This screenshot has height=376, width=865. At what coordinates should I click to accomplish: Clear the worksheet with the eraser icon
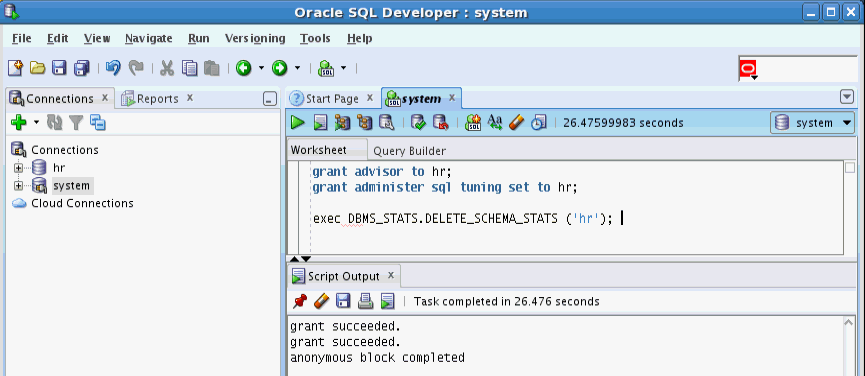pyautogui.click(x=516, y=122)
